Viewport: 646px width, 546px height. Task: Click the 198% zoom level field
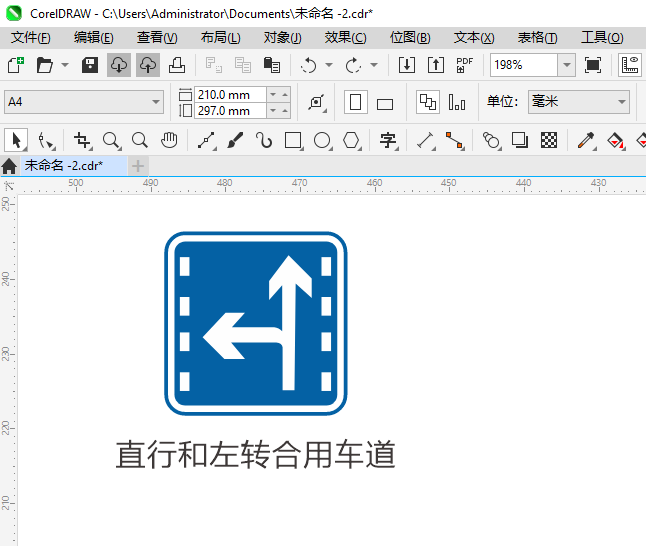(524, 65)
